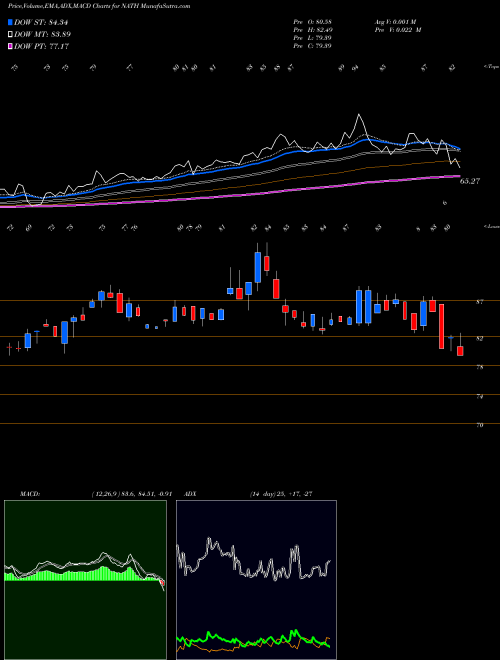Select the 'DOW ST: 84.34' legend text
Screen dimensions: 500x660
point(41,22)
